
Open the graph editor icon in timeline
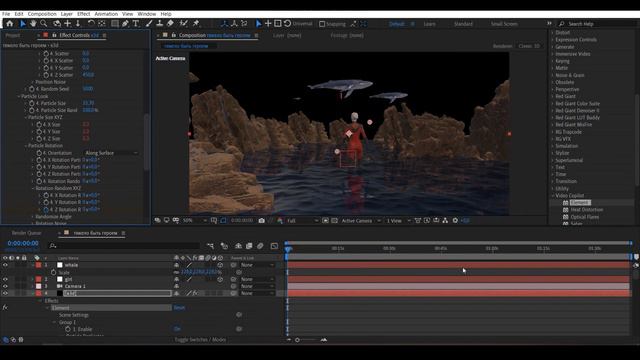point(274,246)
